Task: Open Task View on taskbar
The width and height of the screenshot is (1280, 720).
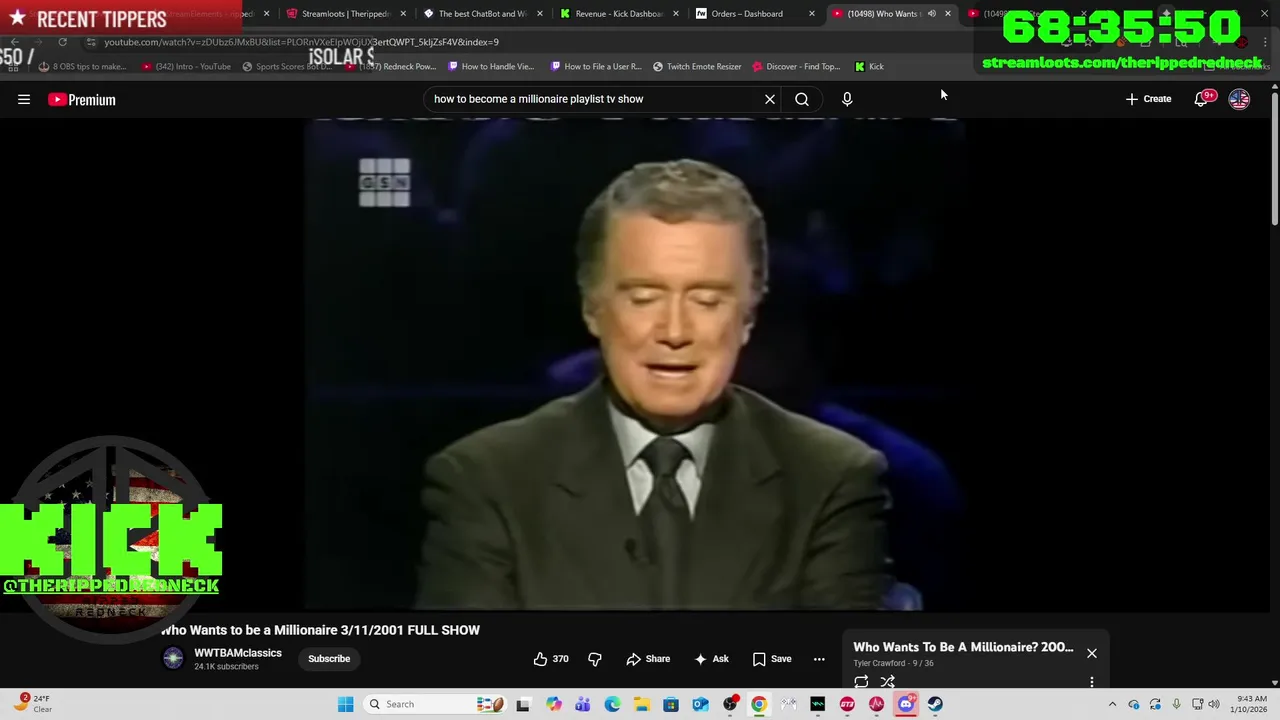Action: [x=522, y=704]
